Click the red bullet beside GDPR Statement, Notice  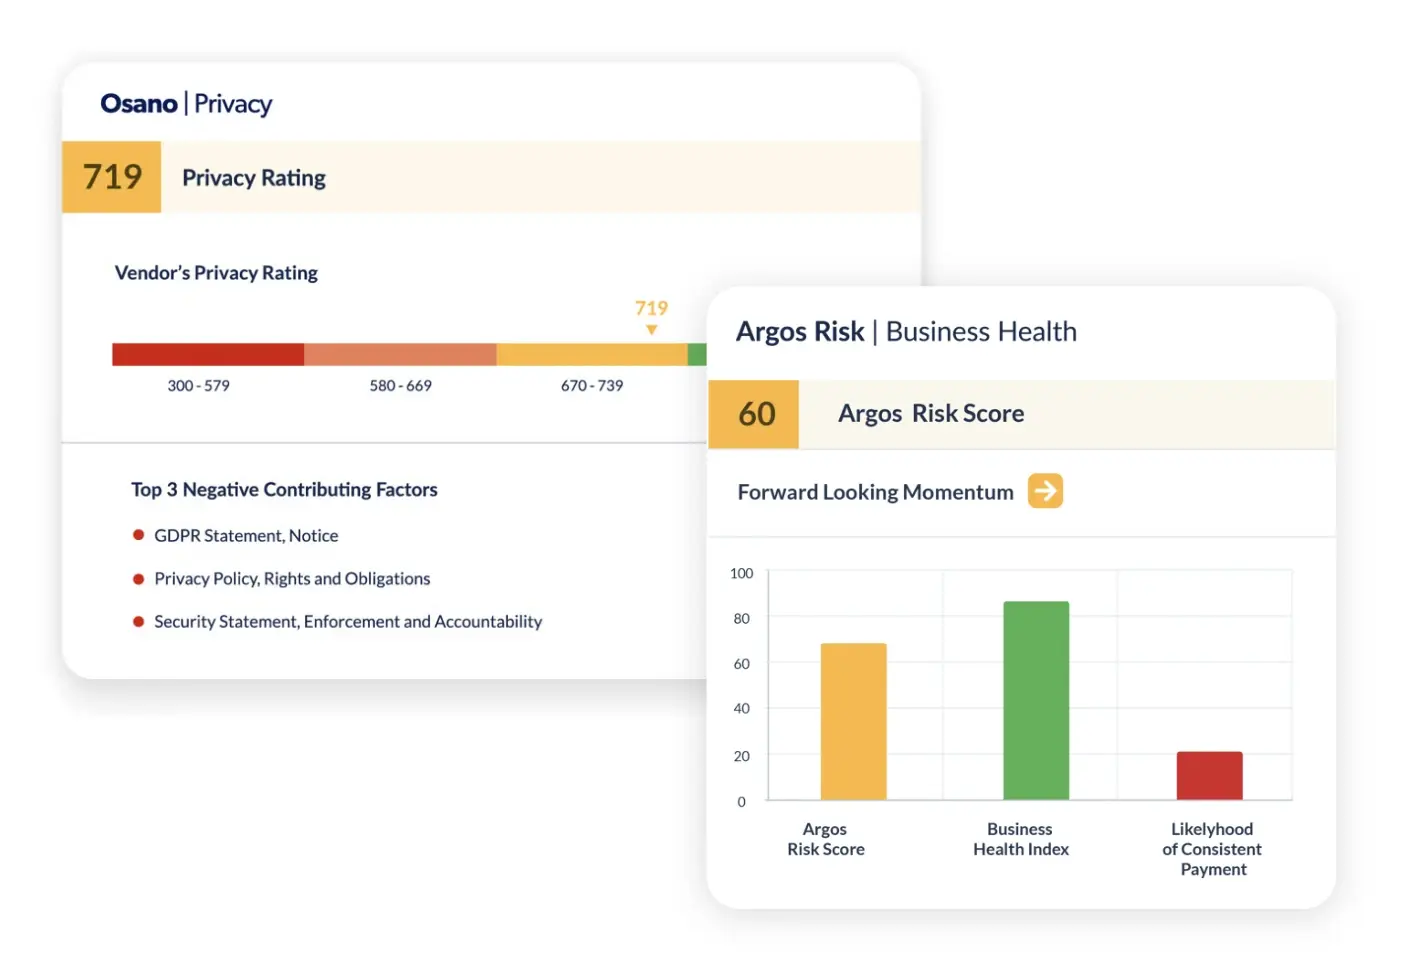(x=139, y=535)
